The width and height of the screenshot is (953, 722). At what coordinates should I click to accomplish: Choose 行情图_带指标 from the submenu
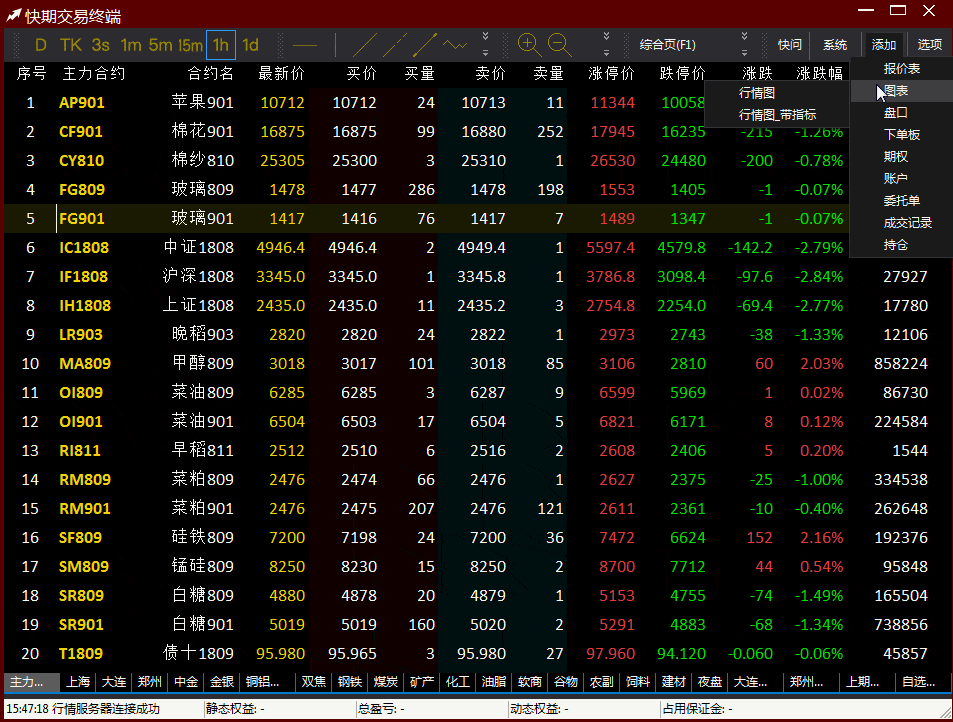coord(777,114)
